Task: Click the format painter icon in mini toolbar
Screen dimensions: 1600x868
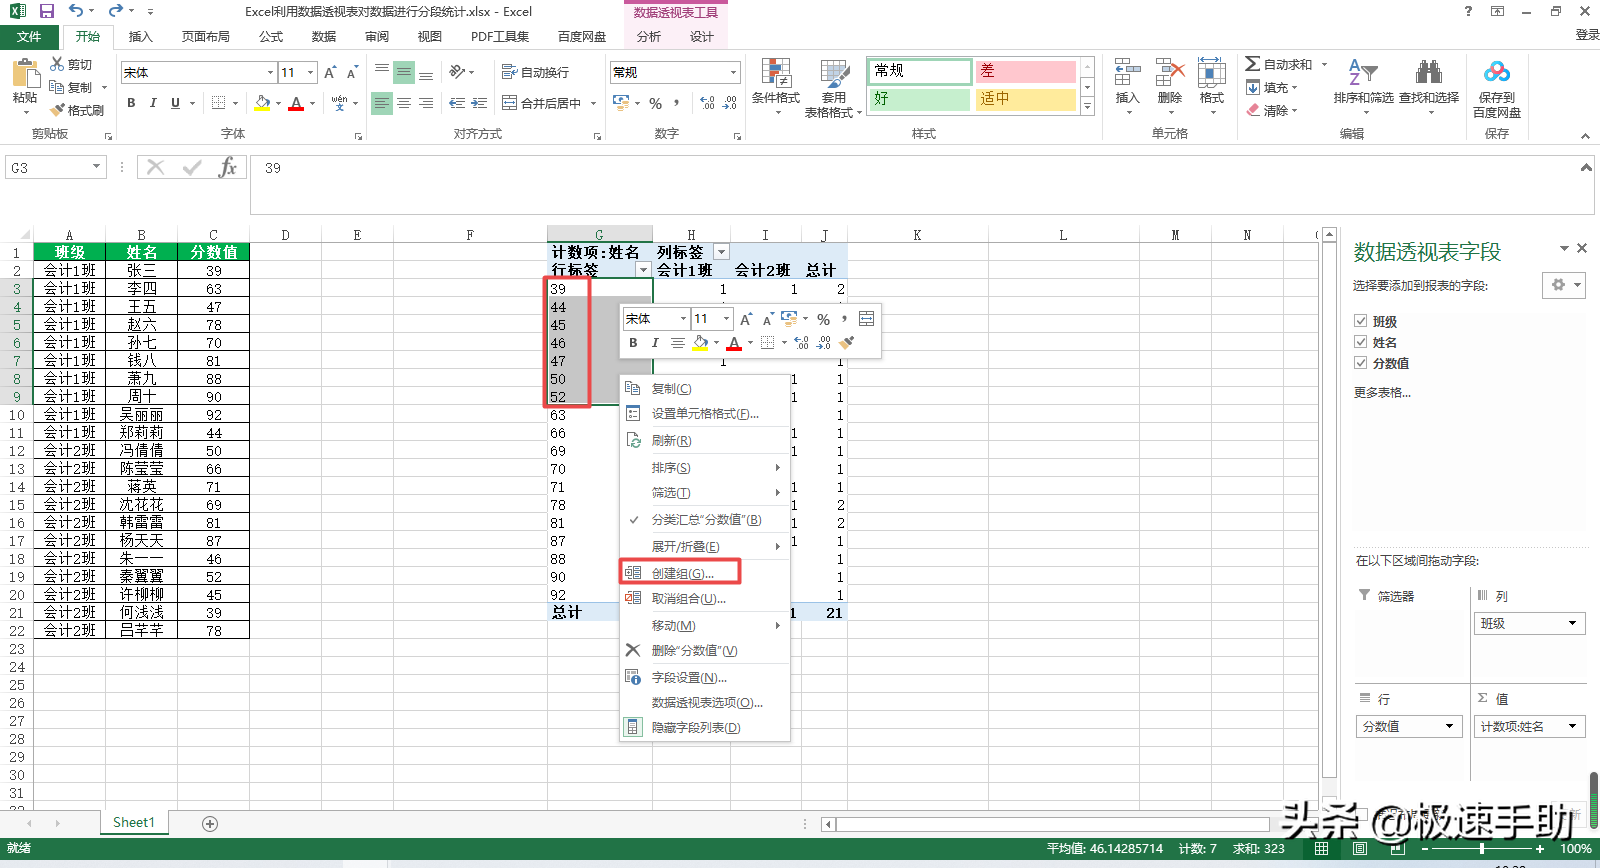Action: point(847,343)
